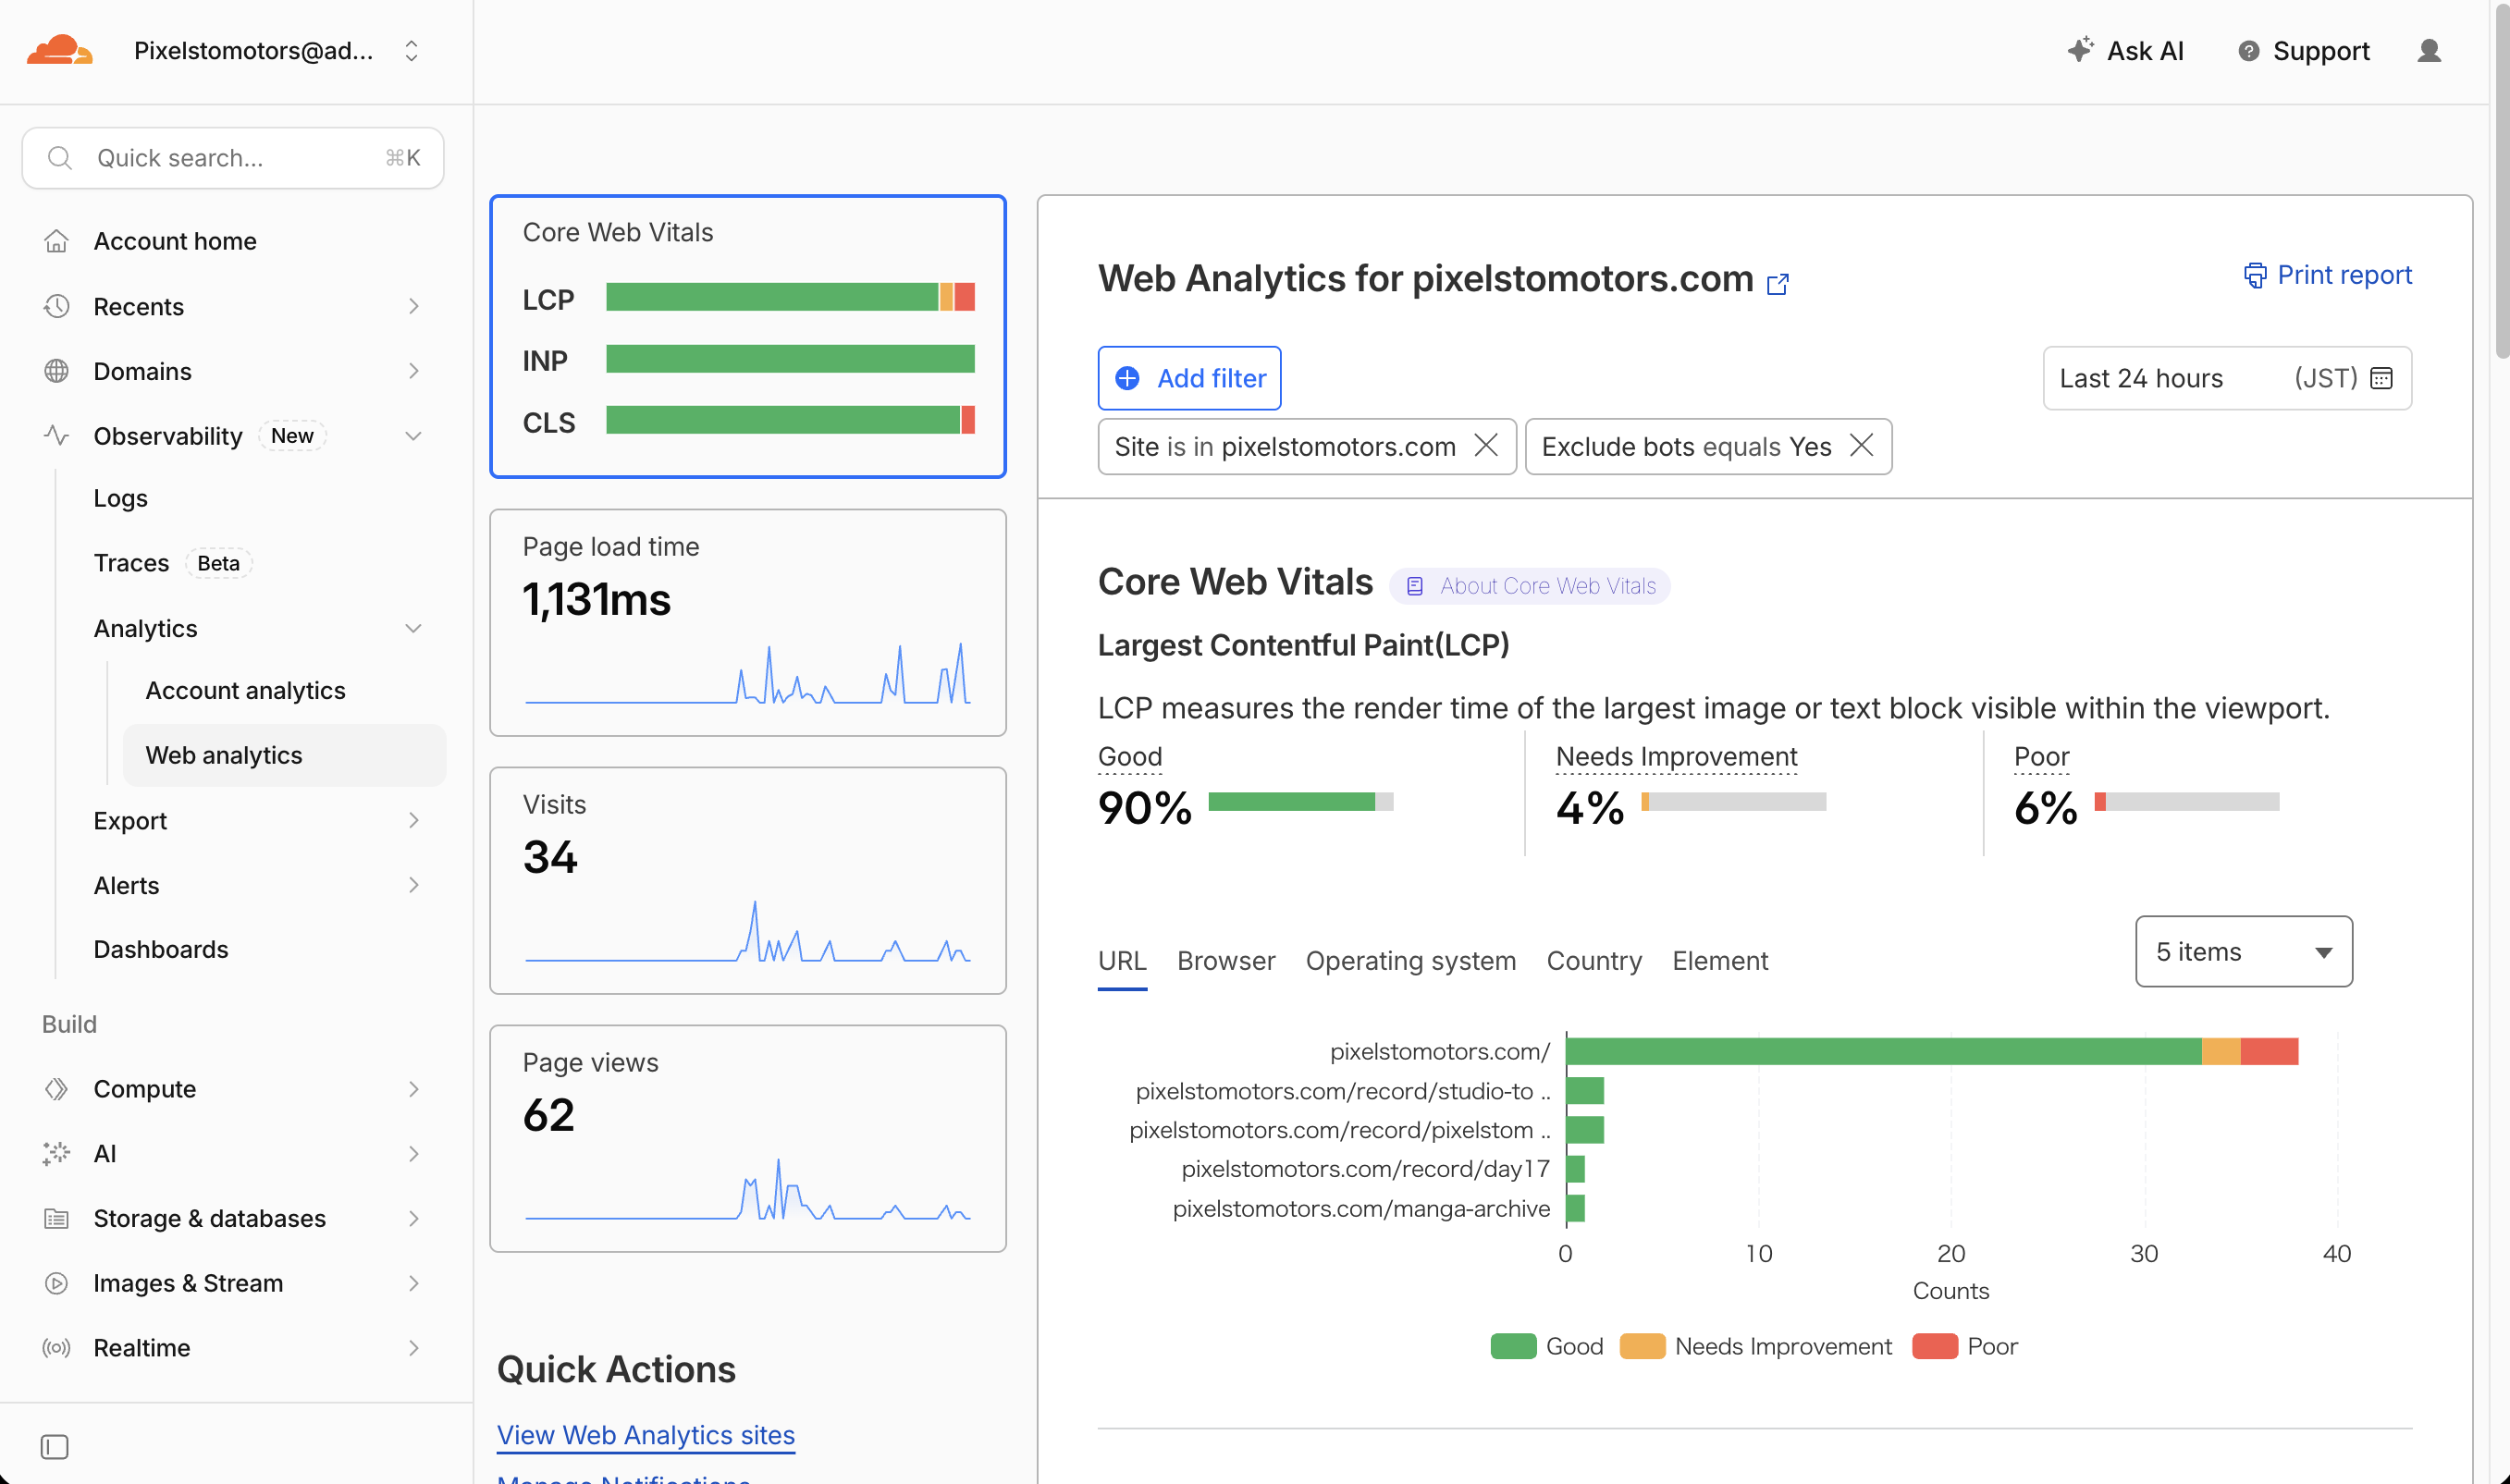Open external link icon beside pixelstomotors.com title
Image resolution: width=2510 pixels, height=1484 pixels.
point(1777,284)
